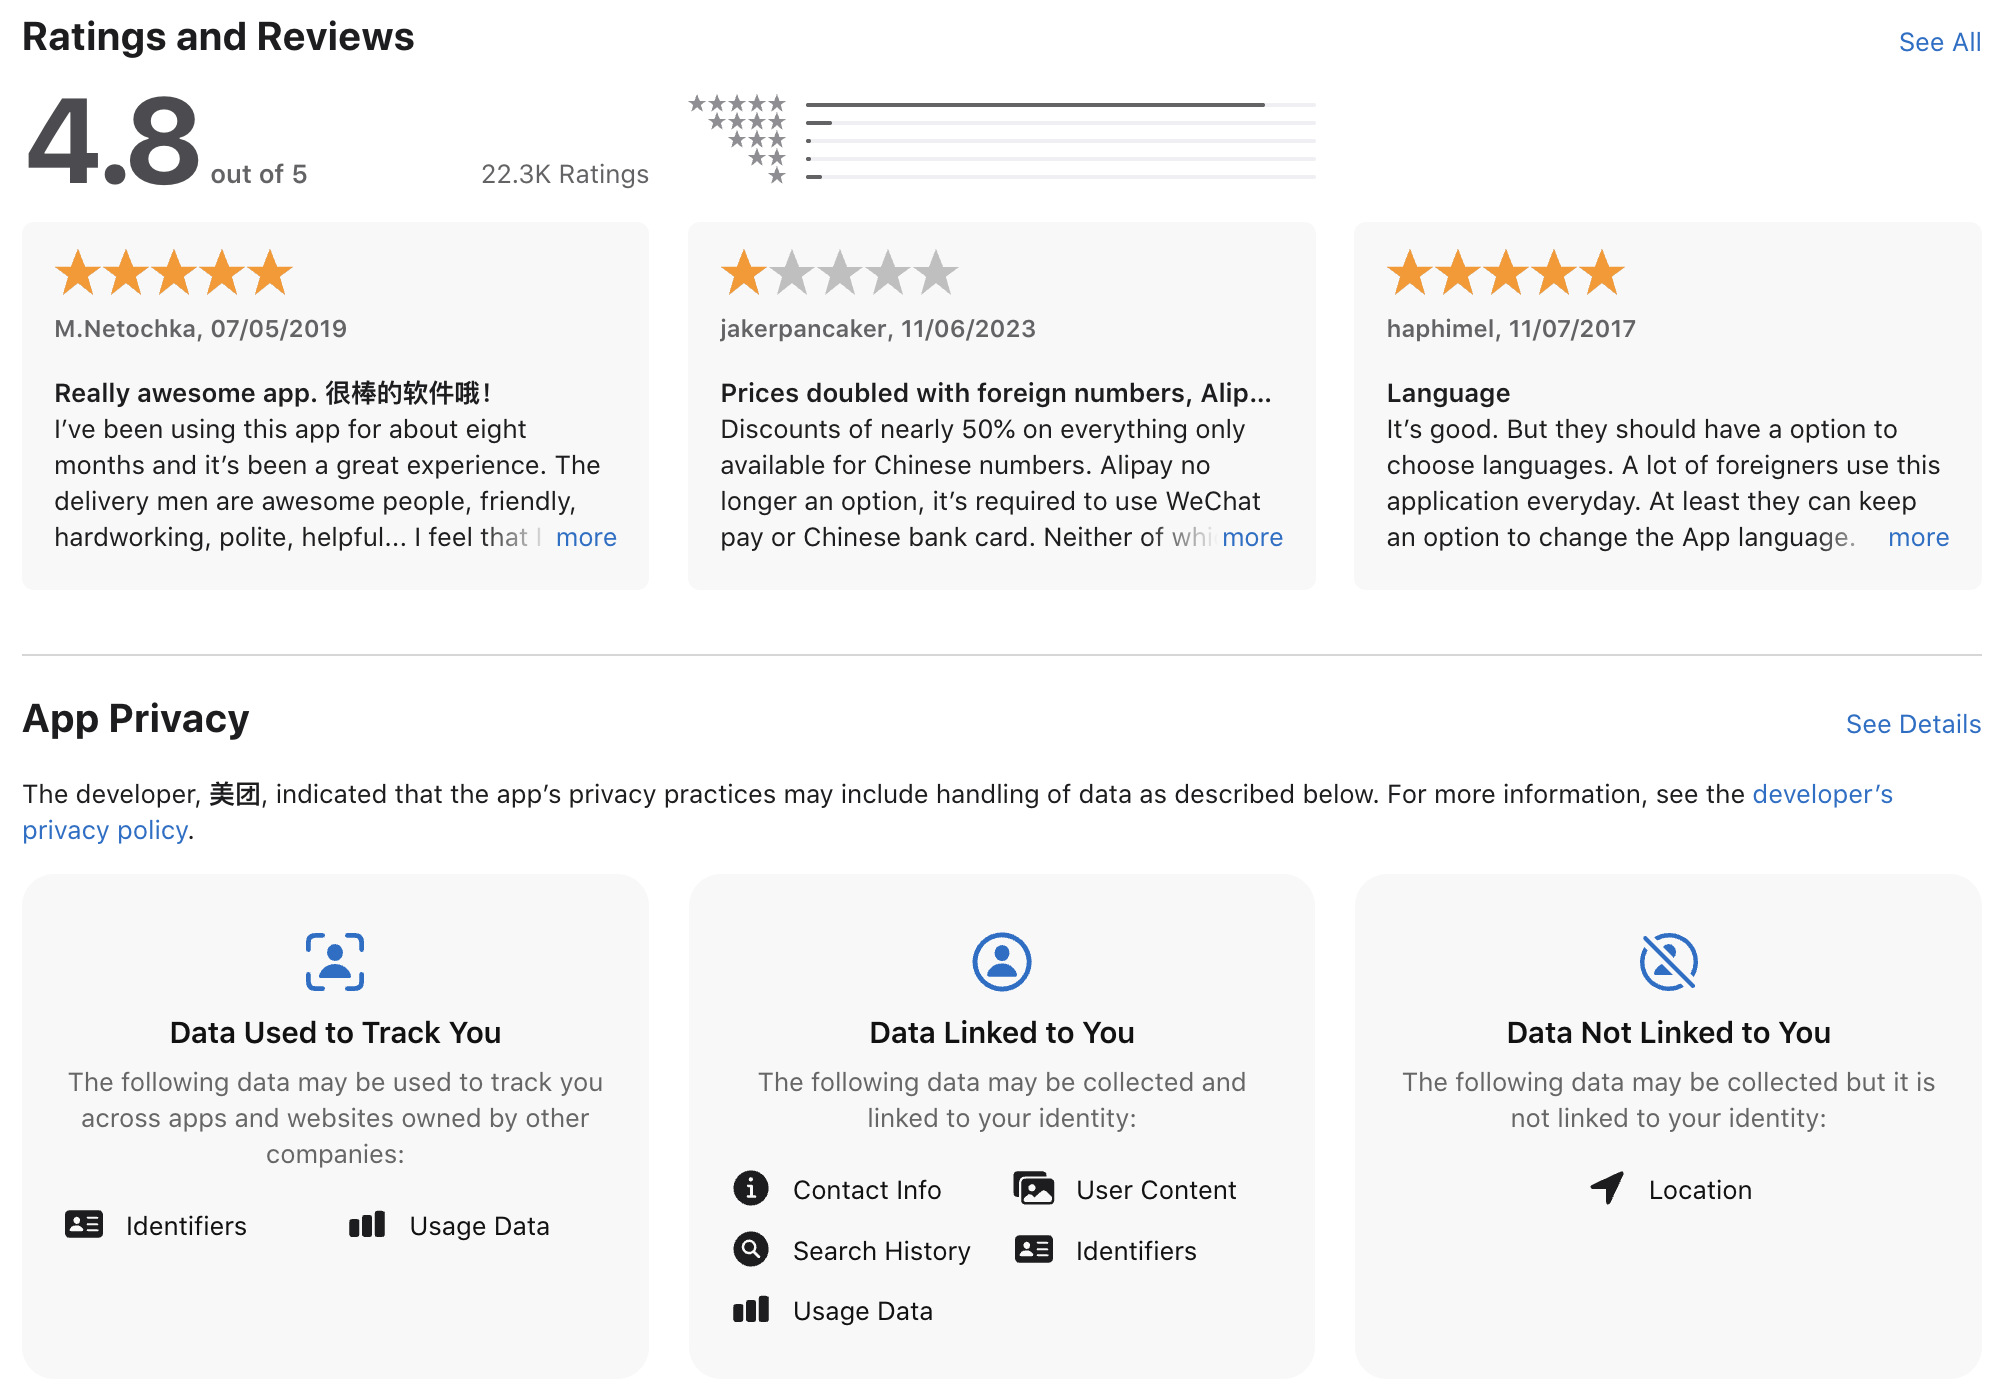Expand jakerpancaker's review with more
This screenshot has width=1998, height=1388.
(x=1252, y=537)
